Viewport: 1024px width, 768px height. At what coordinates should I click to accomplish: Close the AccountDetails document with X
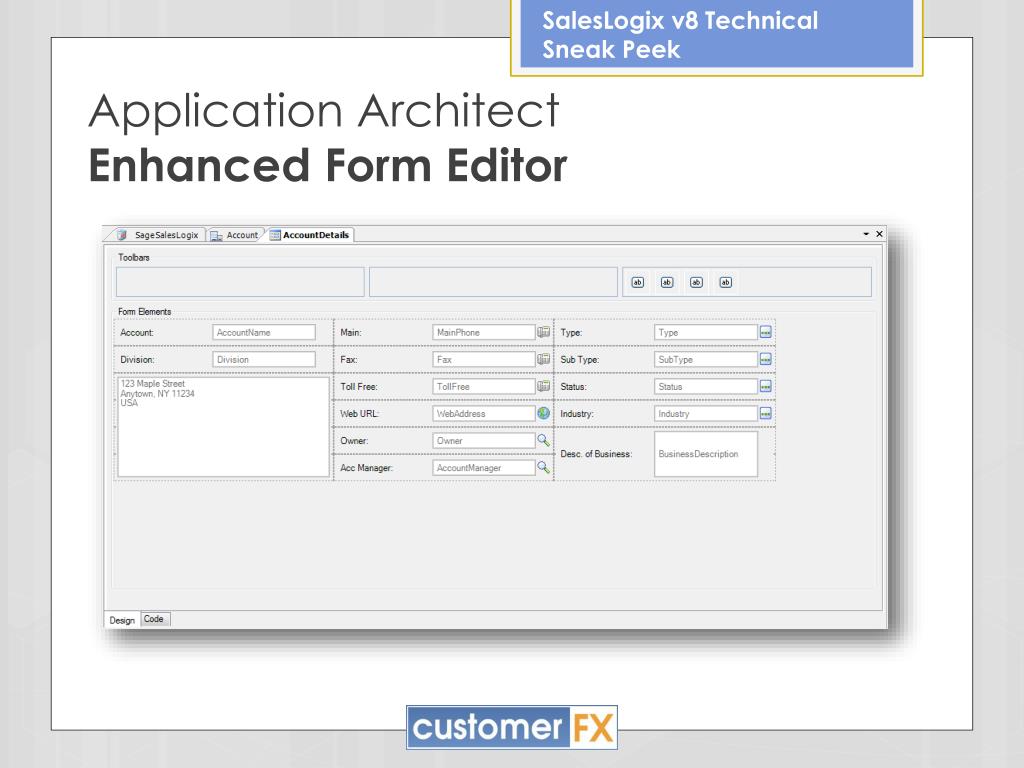(x=880, y=234)
